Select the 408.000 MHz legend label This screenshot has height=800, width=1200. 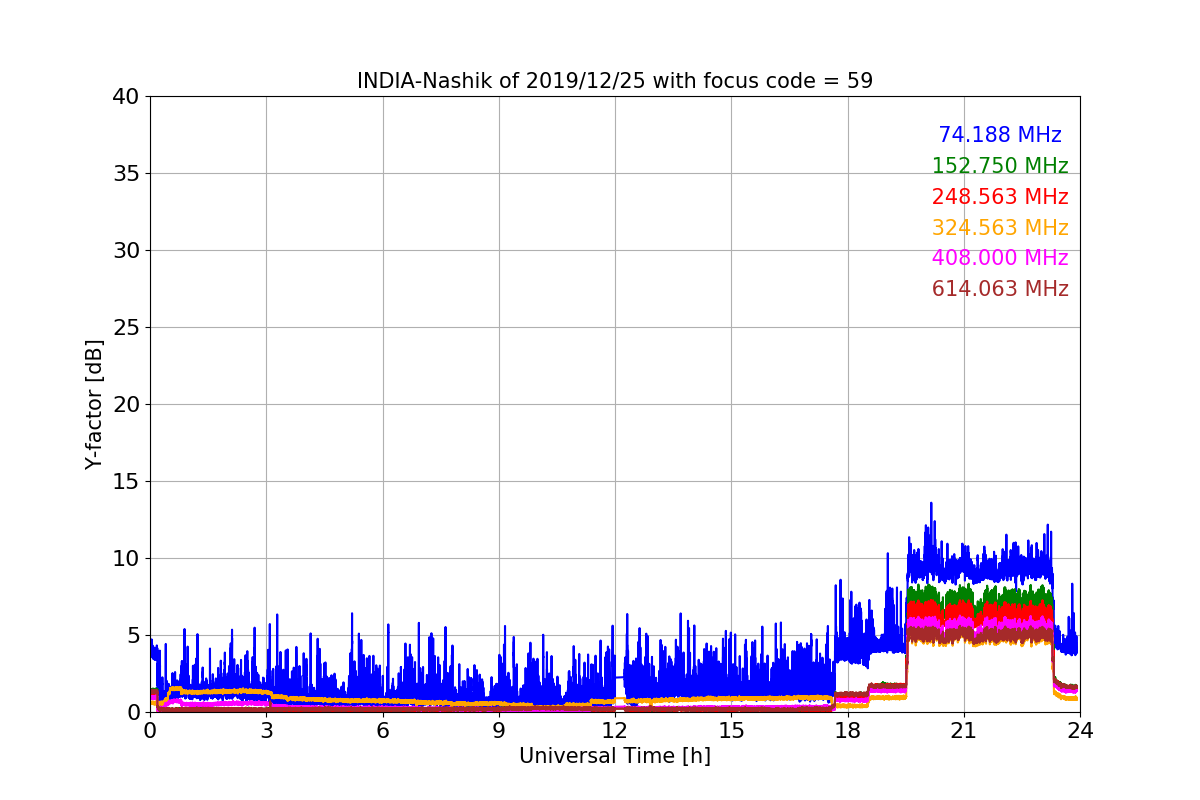pos(1000,258)
